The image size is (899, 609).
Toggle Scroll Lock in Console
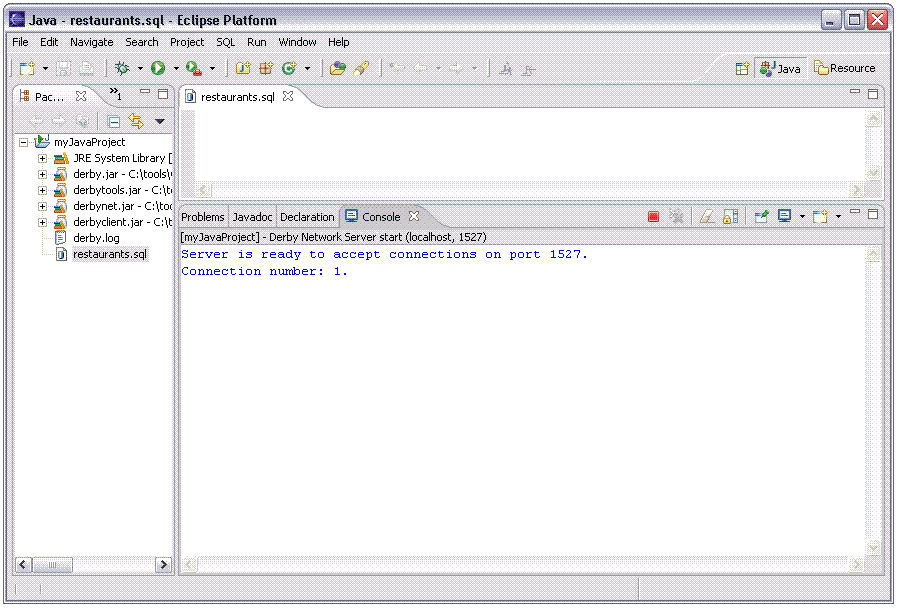(x=731, y=217)
